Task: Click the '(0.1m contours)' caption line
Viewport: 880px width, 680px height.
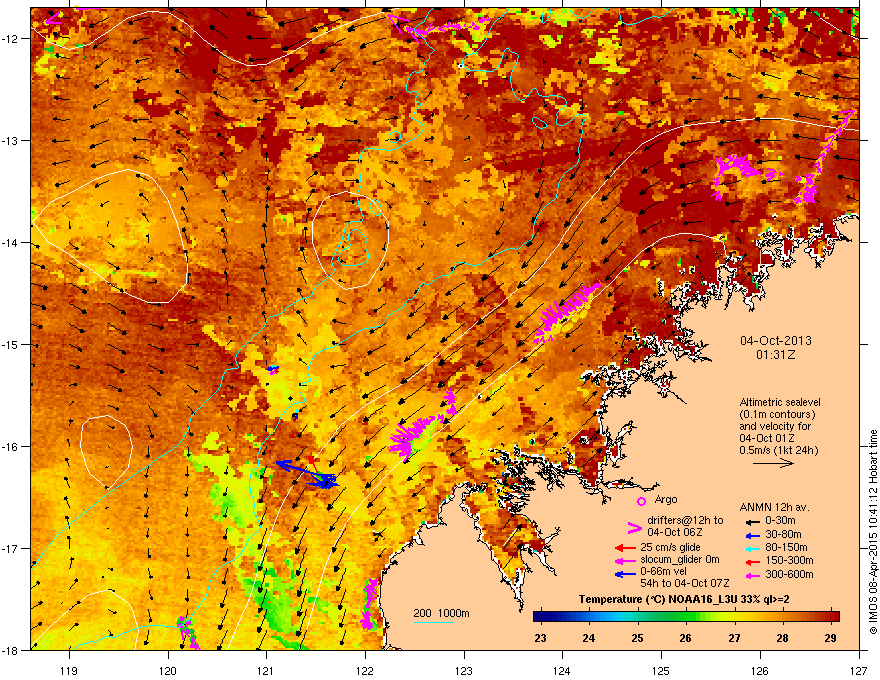Action: pyautogui.click(x=777, y=415)
